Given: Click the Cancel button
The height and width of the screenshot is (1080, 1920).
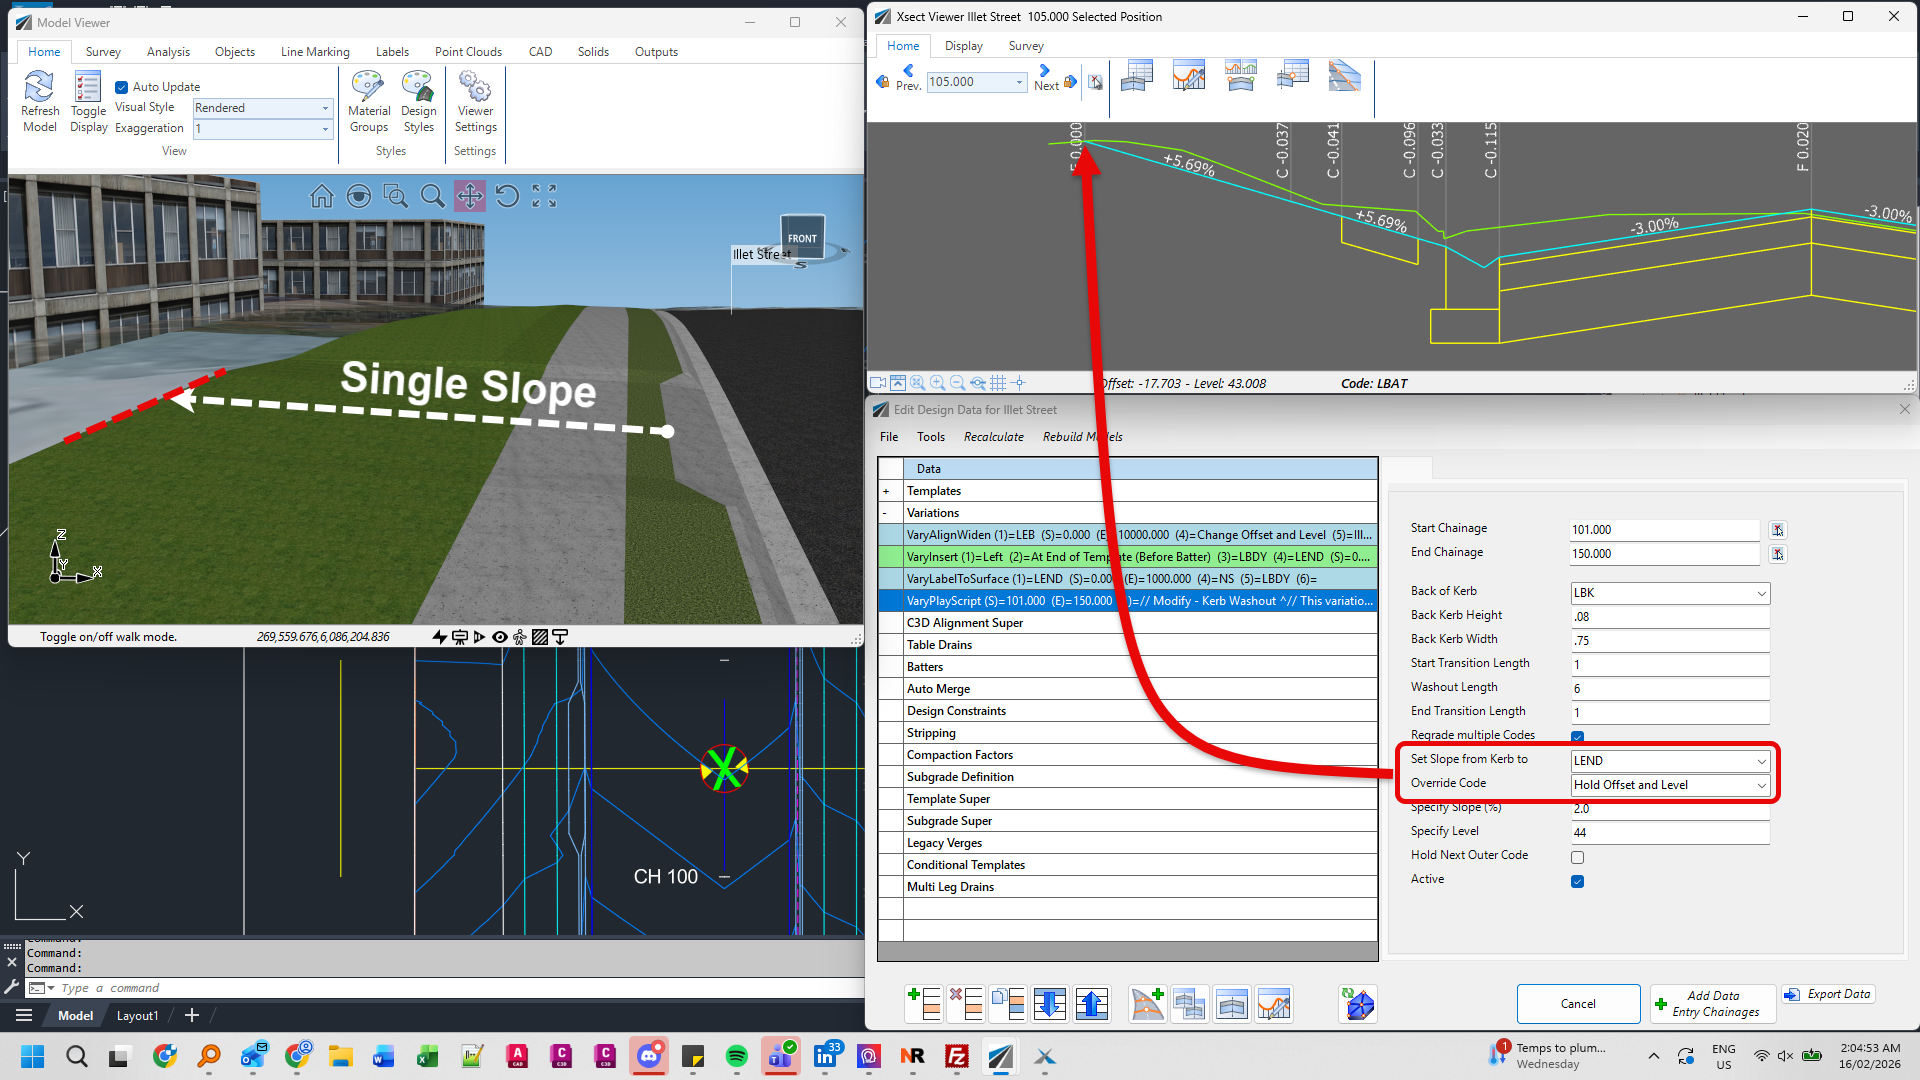Looking at the screenshot, I should (1578, 1004).
